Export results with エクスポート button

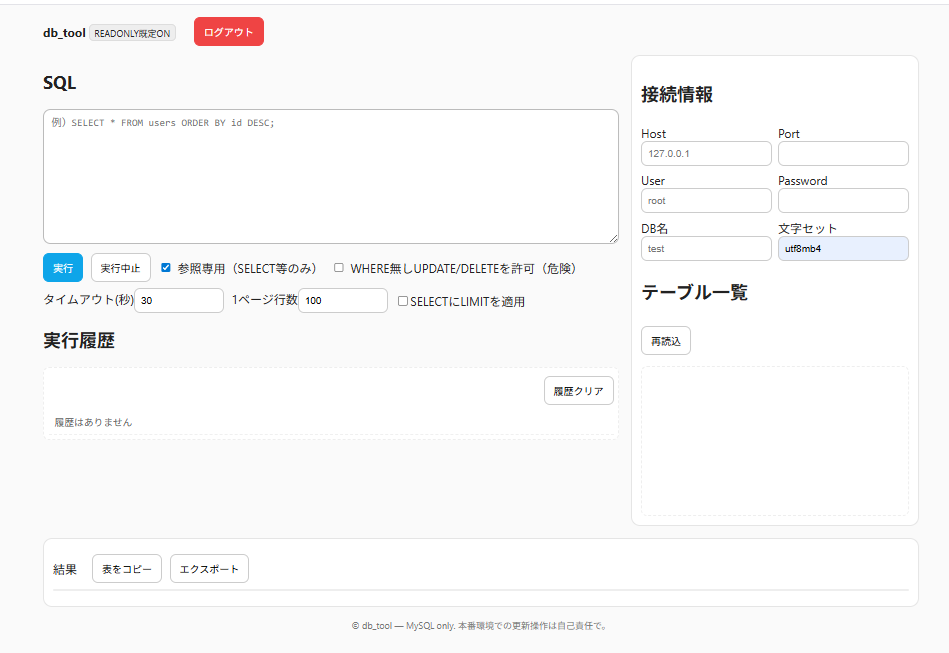point(208,568)
